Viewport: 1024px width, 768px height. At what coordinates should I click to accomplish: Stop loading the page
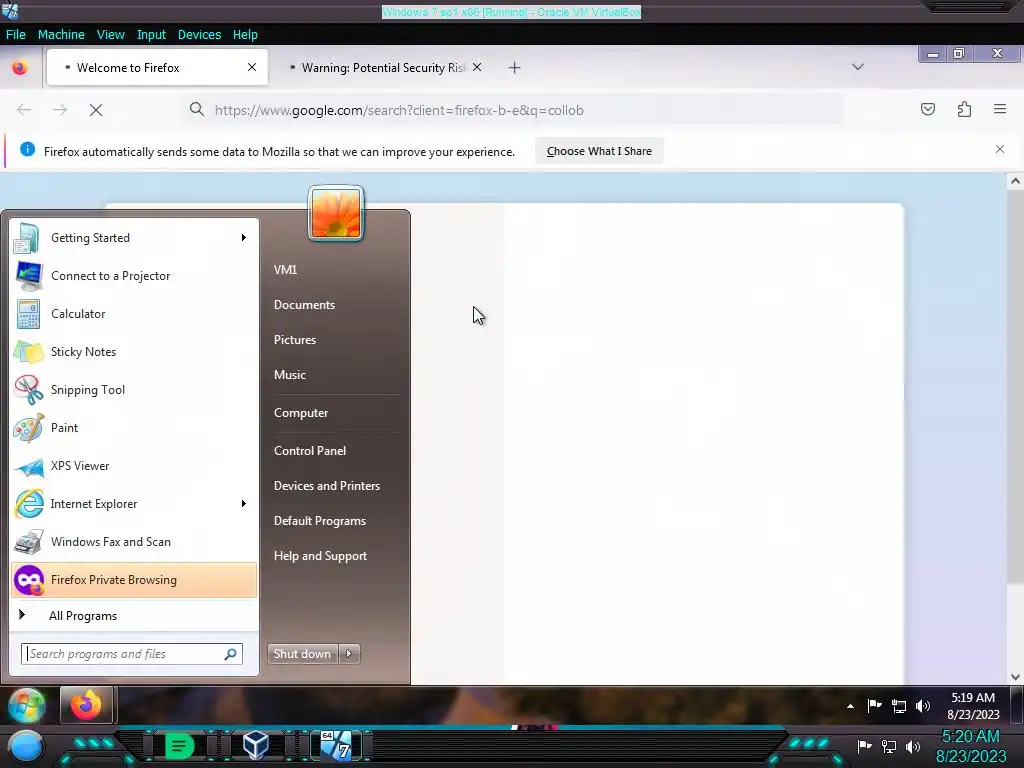[96, 110]
